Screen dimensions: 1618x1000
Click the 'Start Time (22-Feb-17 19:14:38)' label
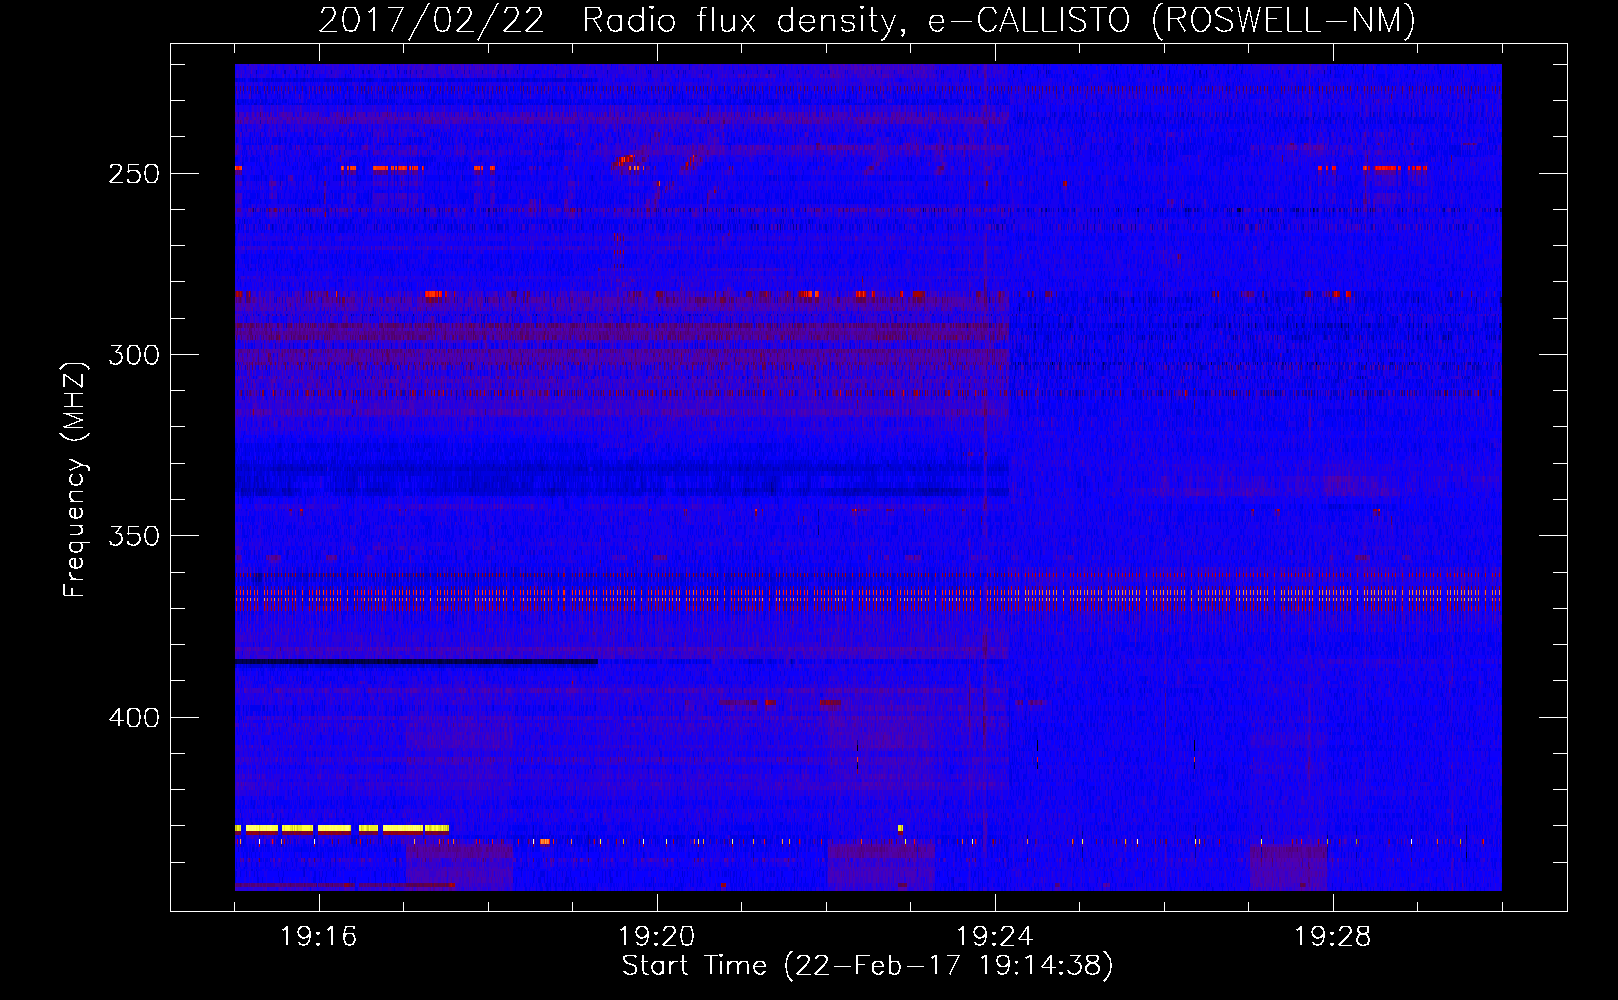[x=867, y=966]
